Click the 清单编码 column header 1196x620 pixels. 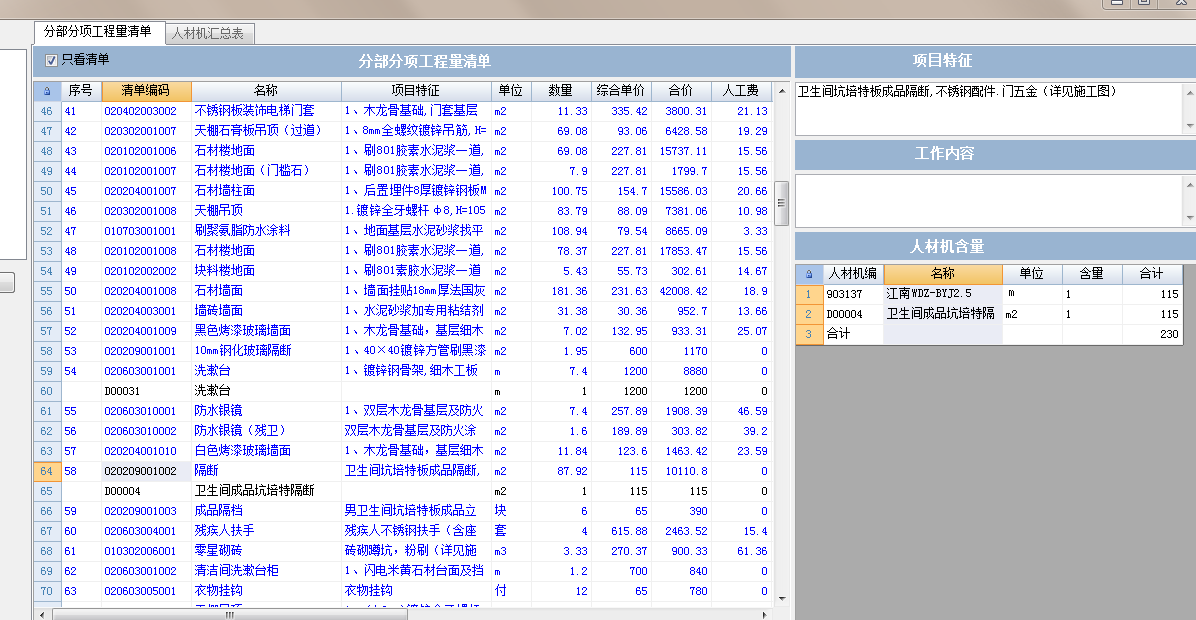coord(146,91)
